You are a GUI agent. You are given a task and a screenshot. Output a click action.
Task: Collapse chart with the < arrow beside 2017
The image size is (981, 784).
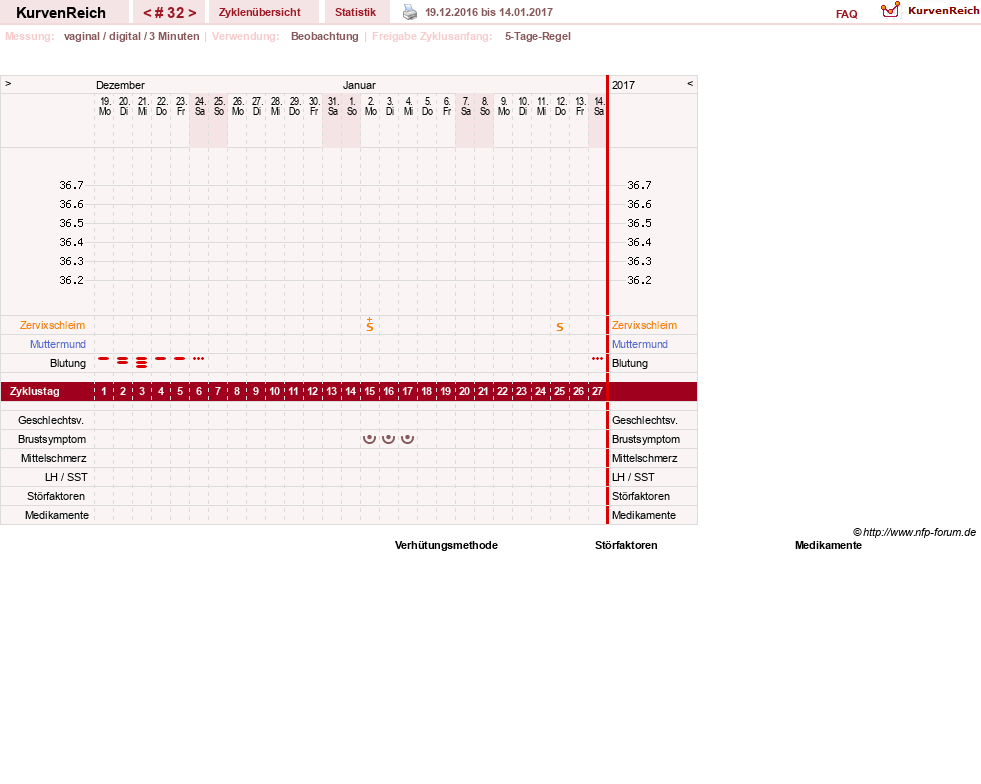690,83
